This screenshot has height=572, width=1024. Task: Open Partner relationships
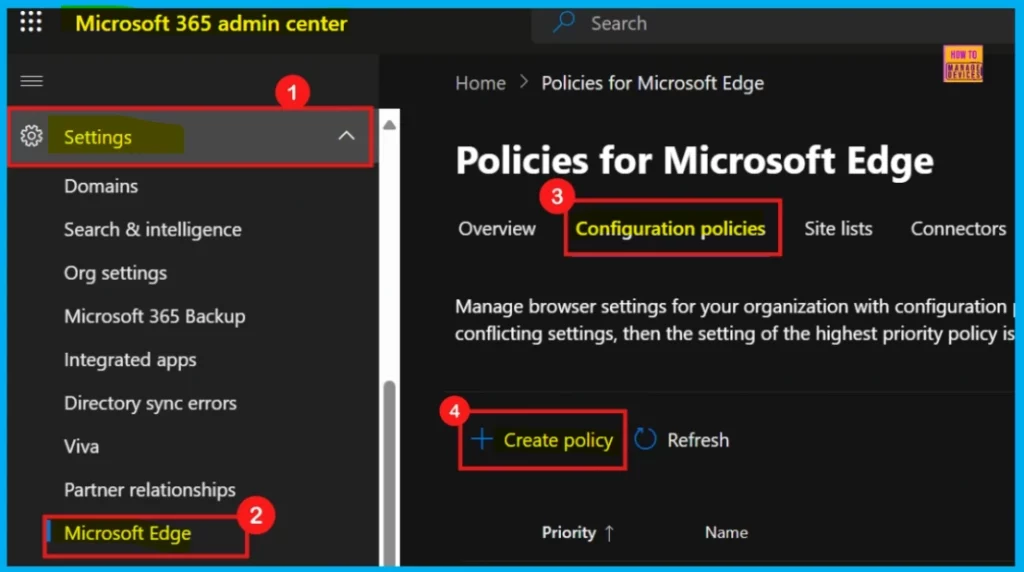(150, 490)
